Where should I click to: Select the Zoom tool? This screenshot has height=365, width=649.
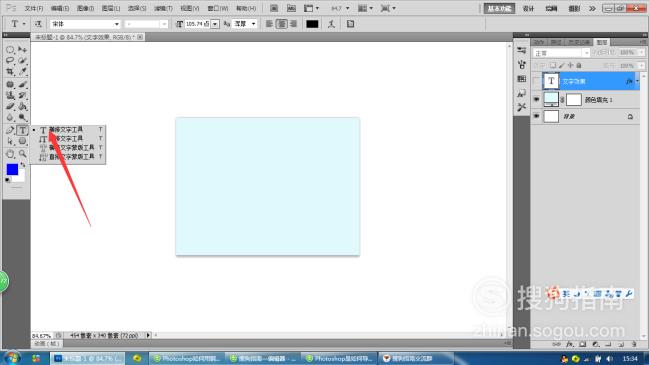point(23,154)
